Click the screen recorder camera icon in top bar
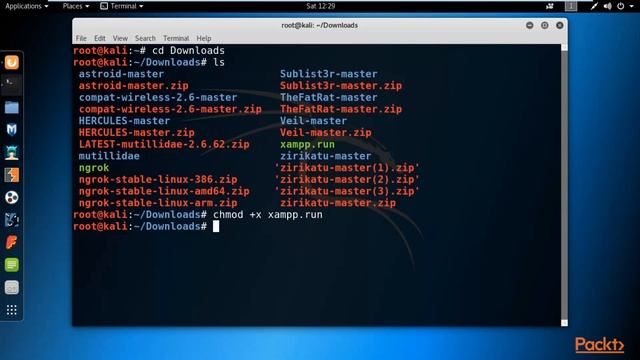Viewport: 640px width, 360px height. click(x=550, y=6)
